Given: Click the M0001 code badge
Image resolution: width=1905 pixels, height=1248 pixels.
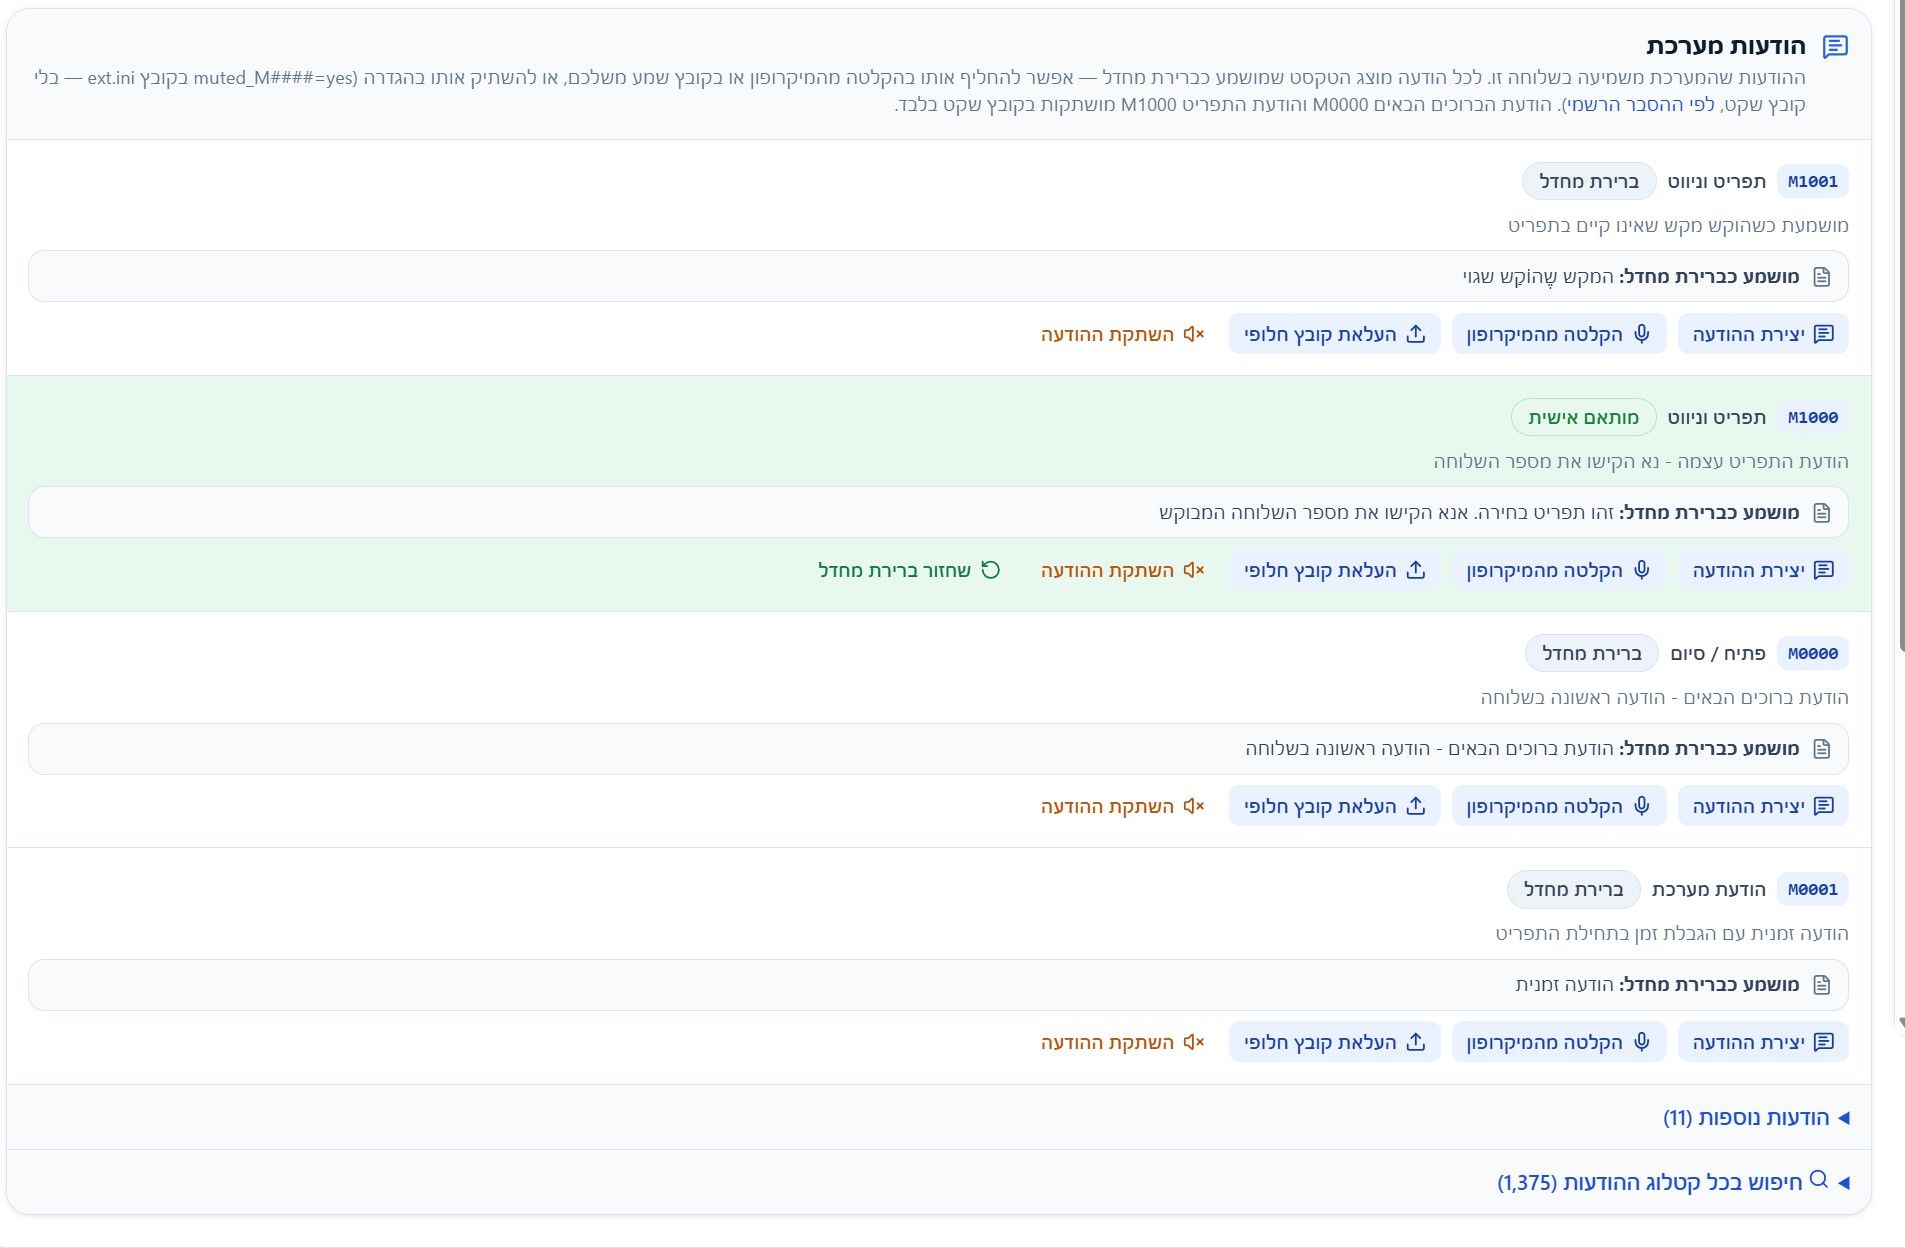Looking at the screenshot, I should 1812,890.
